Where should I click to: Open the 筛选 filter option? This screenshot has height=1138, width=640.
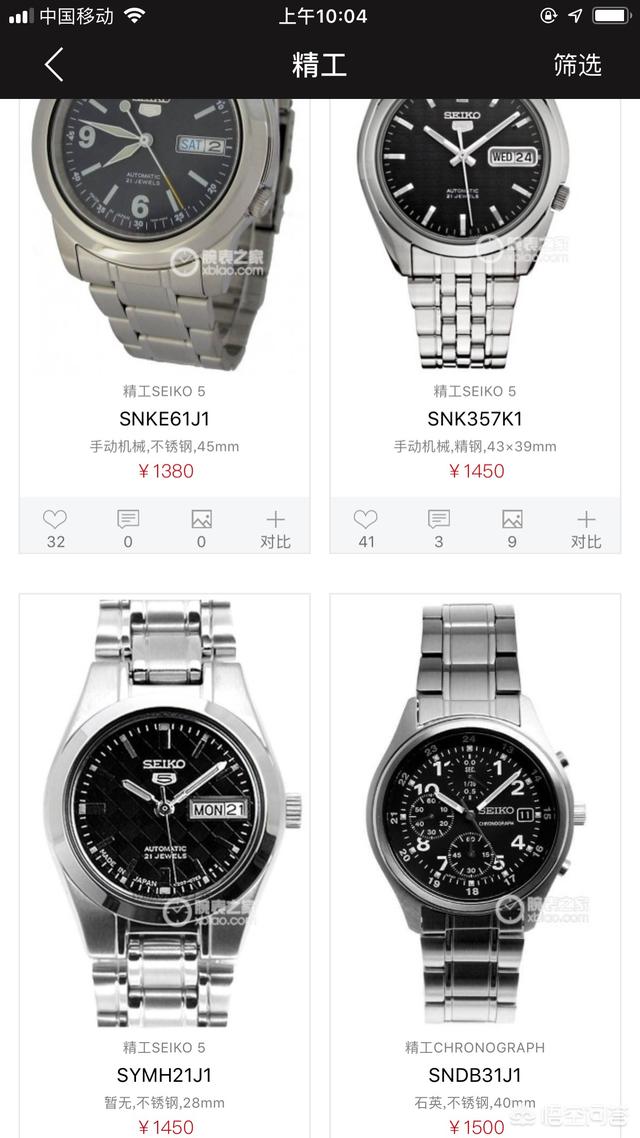pos(577,65)
